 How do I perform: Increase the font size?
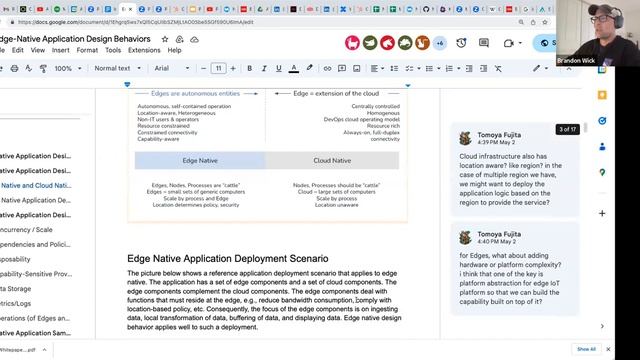tap(233, 68)
